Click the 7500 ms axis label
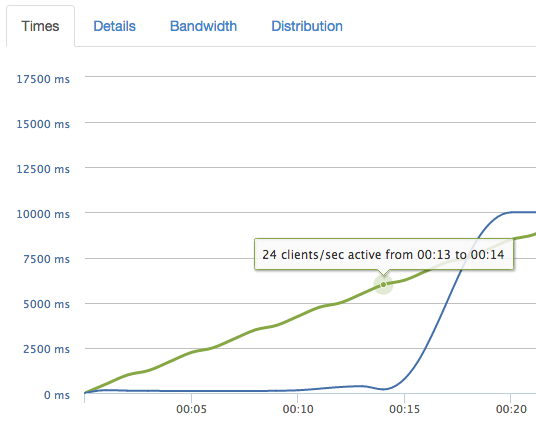This screenshot has width=536, height=433. point(46,259)
